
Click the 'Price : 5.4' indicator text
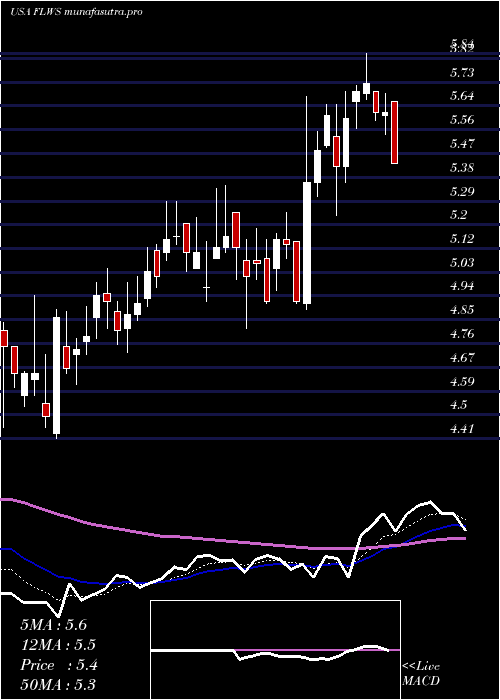(x=58, y=665)
